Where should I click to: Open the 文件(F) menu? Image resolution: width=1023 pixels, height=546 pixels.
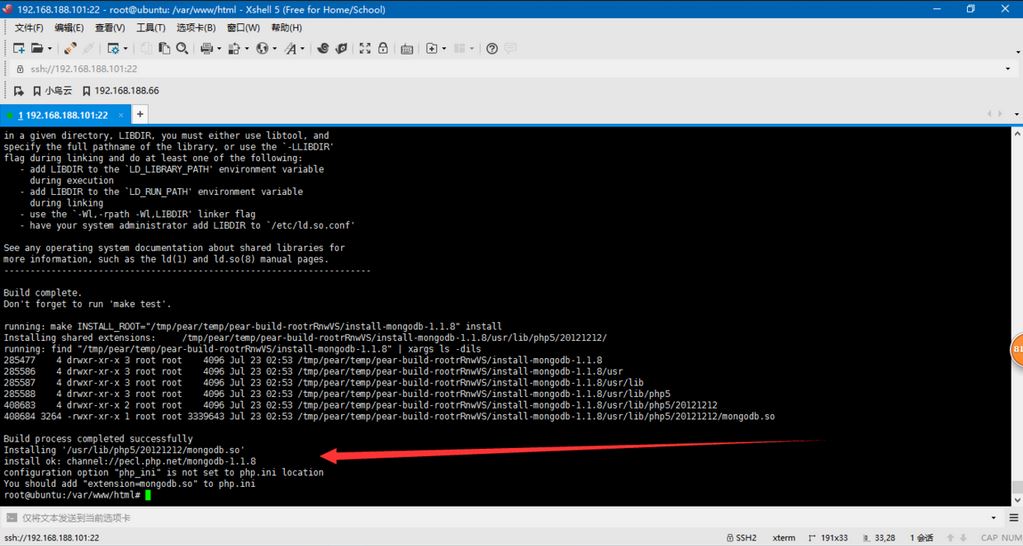[30, 28]
